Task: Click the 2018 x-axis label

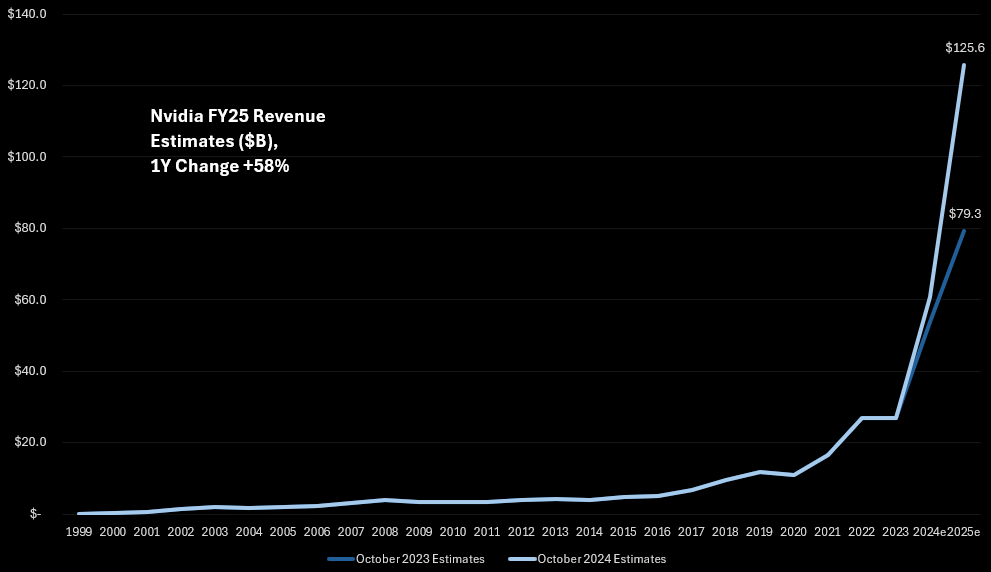Action: tap(726, 532)
